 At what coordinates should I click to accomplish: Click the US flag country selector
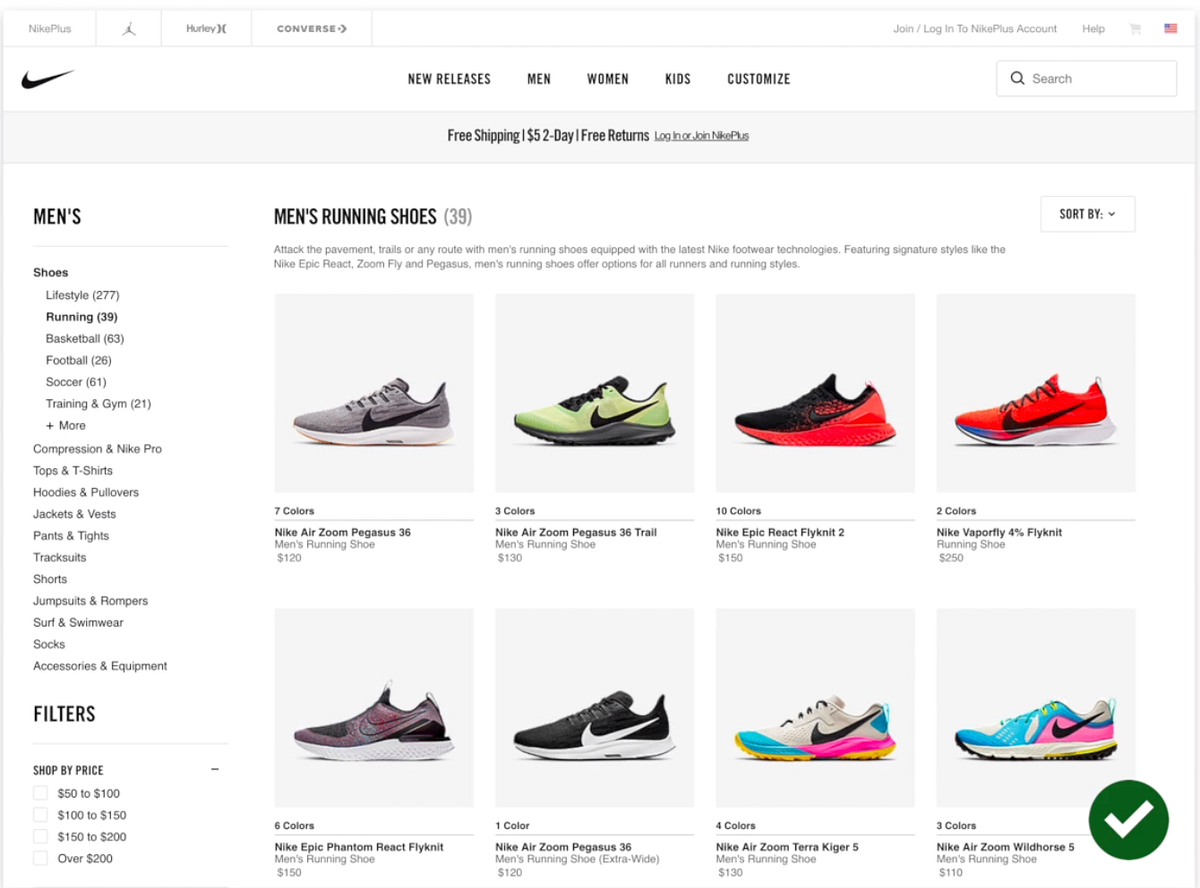click(1170, 29)
